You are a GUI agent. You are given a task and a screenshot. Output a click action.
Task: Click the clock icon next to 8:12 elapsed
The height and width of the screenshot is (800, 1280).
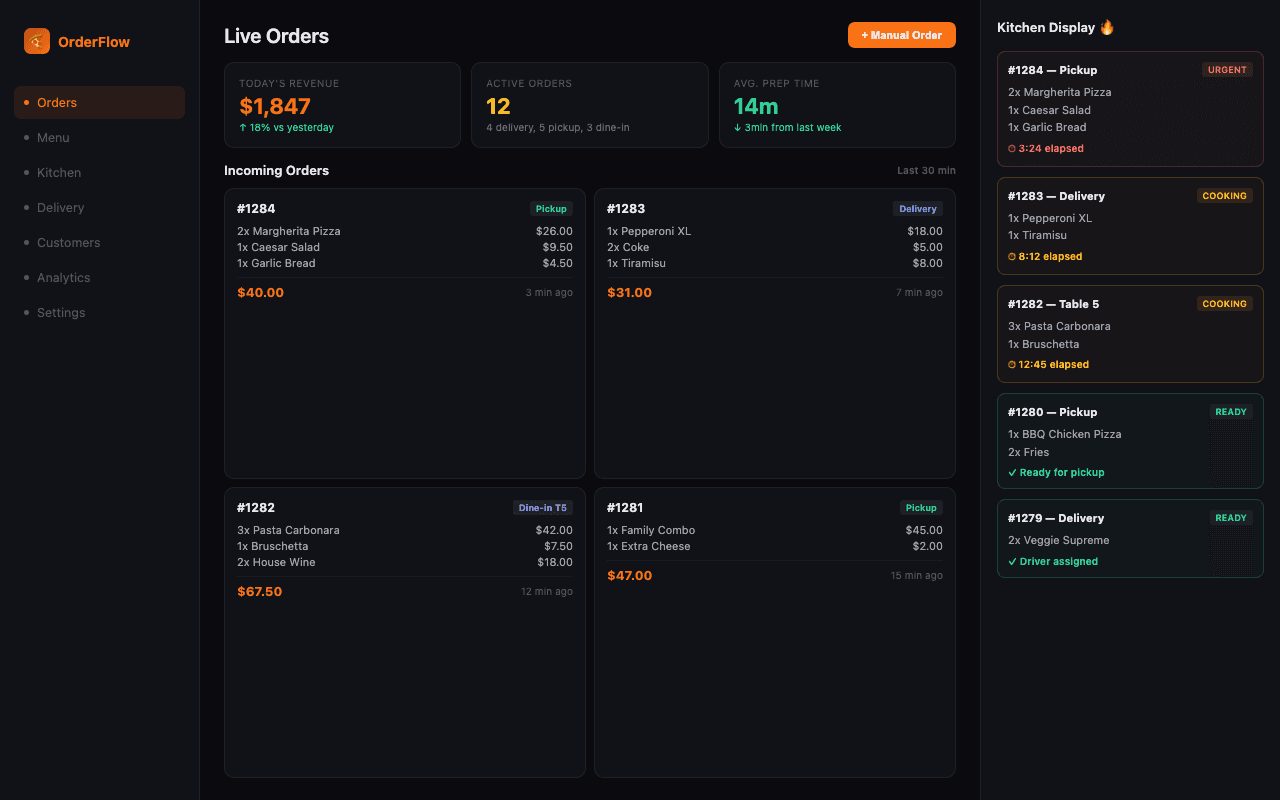1012,257
